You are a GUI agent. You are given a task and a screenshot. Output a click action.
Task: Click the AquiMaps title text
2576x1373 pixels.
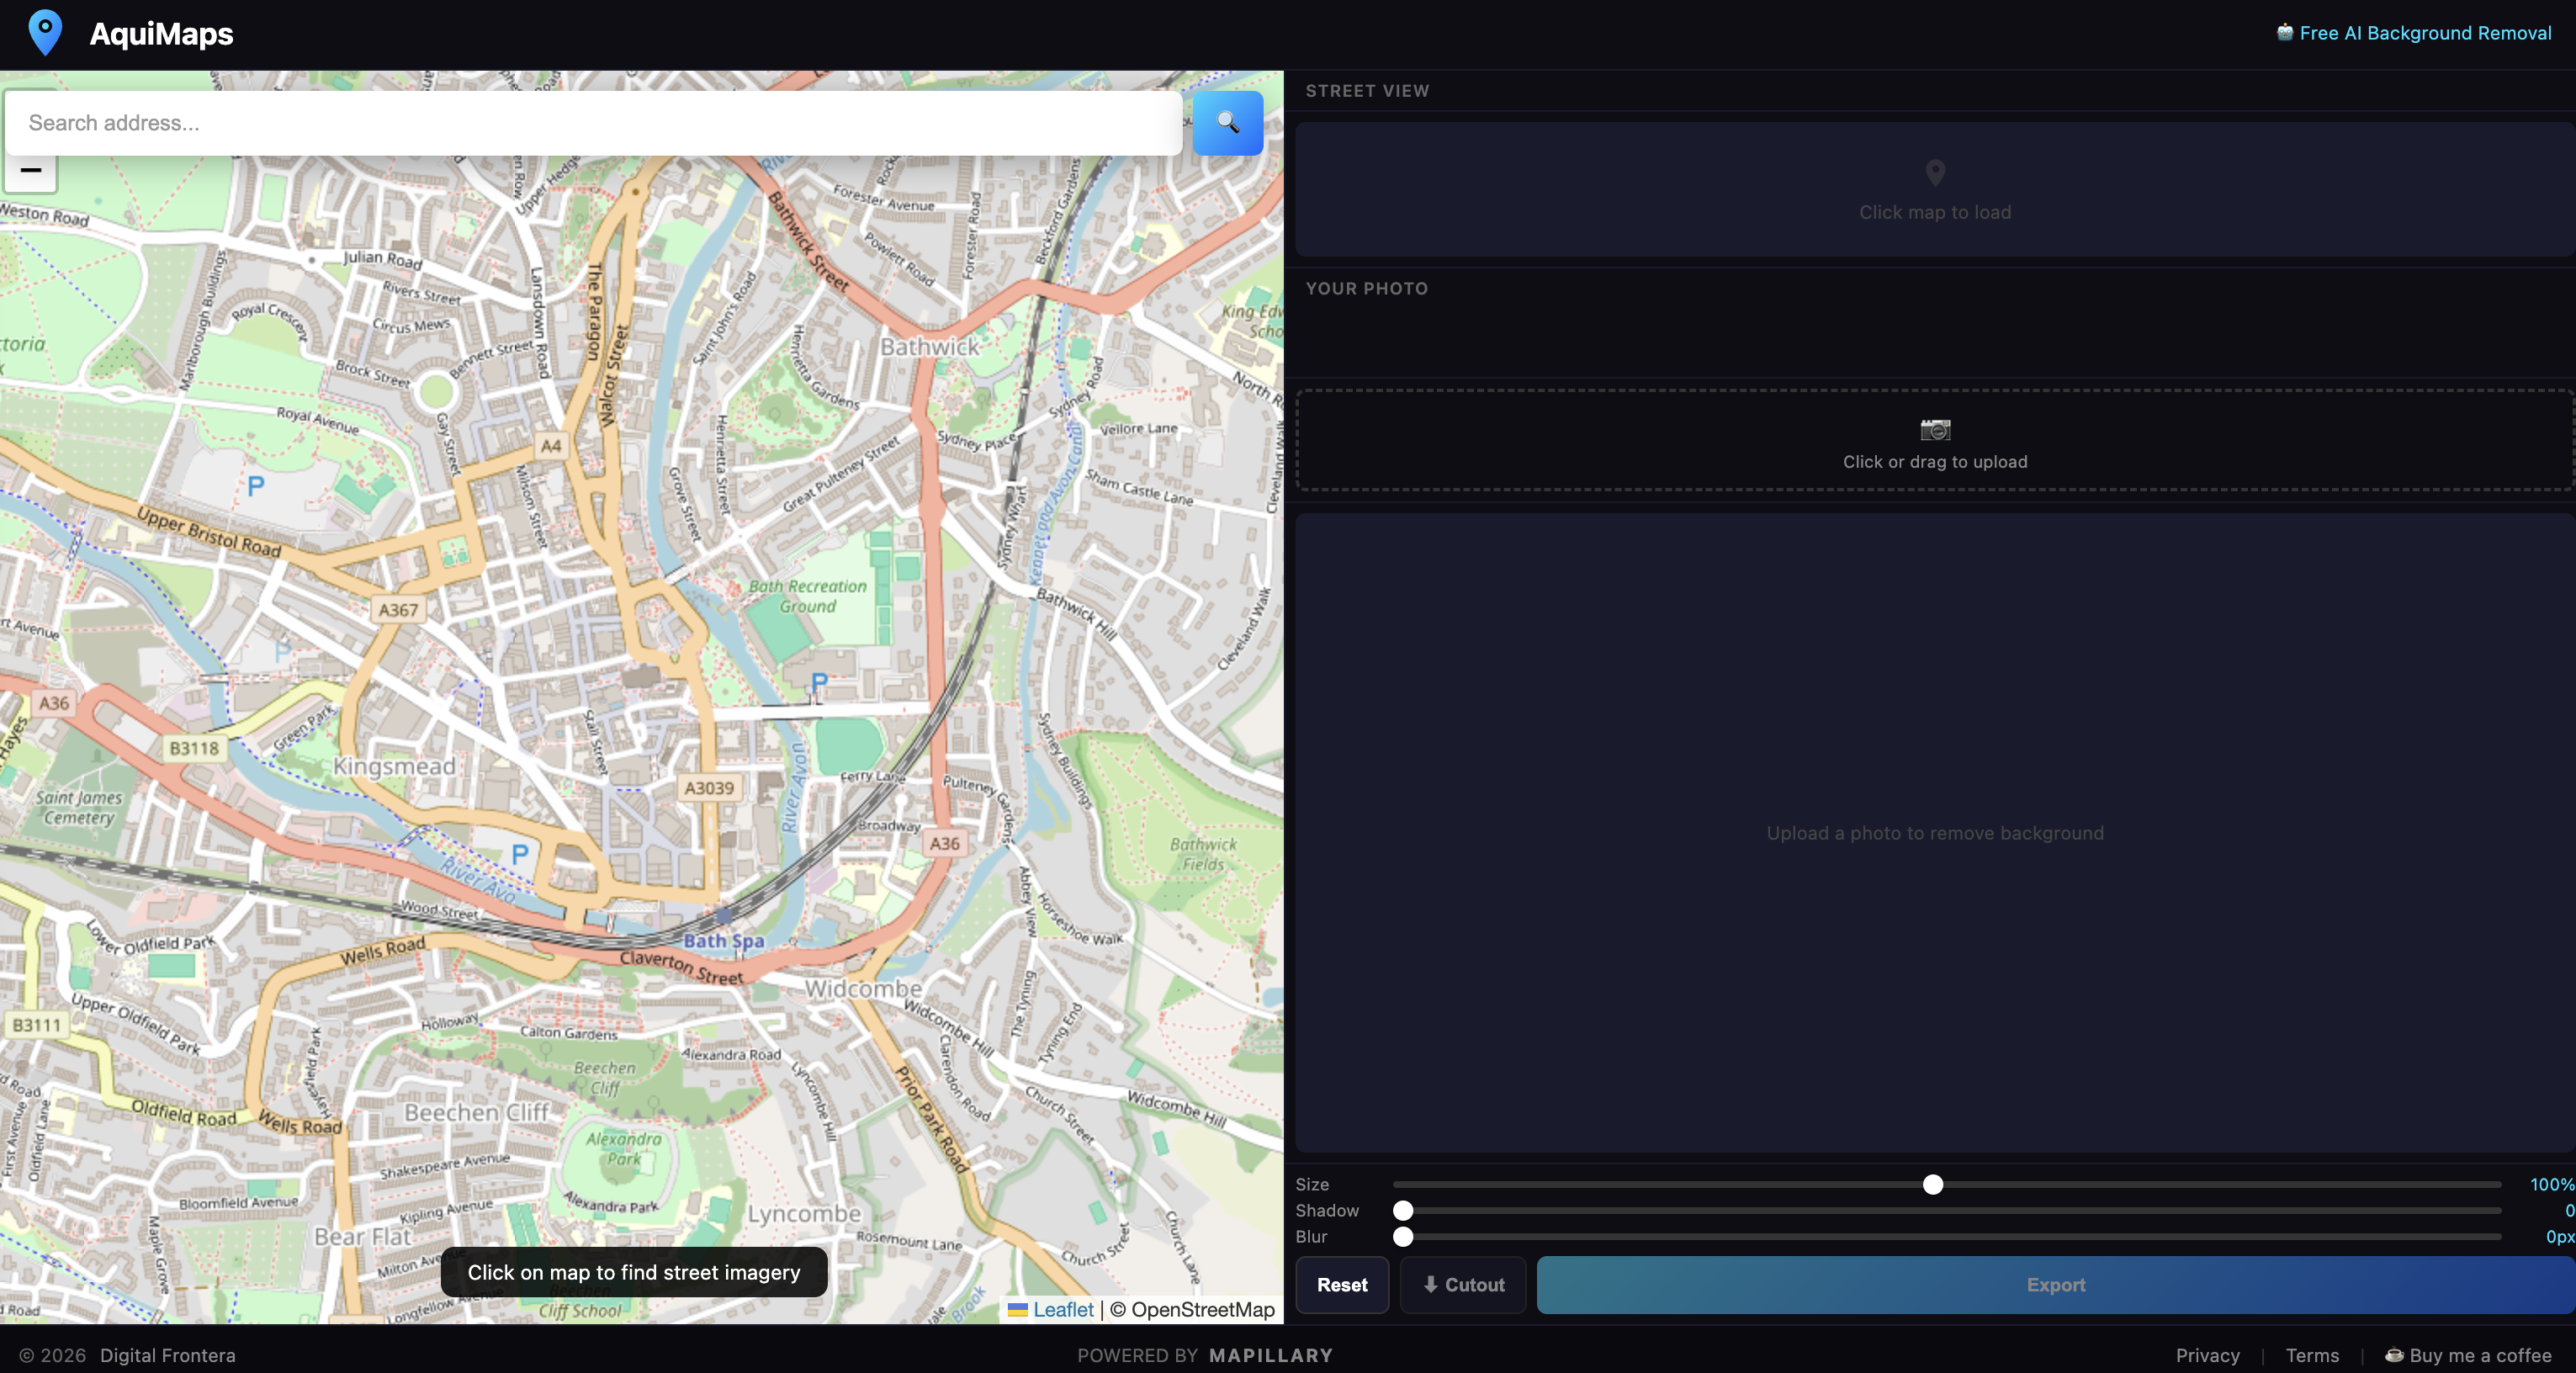[x=161, y=33]
